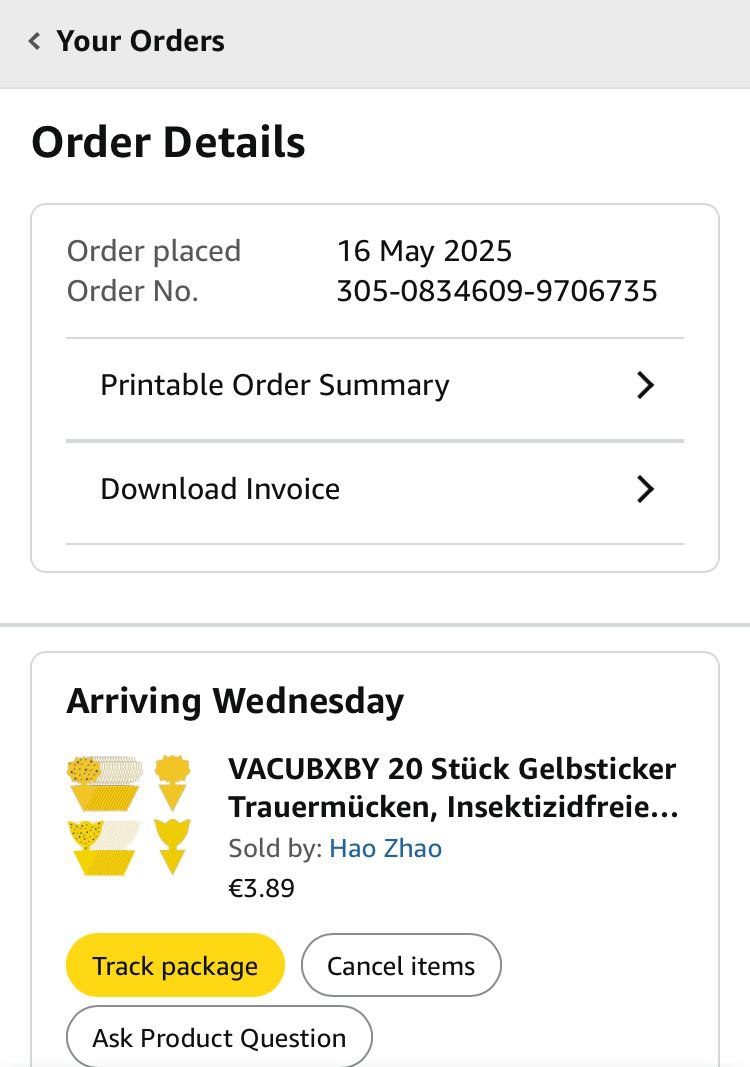This screenshot has width=750, height=1067.
Task: Click the order date 16 May 2025
Action: [x=424, y=251]
